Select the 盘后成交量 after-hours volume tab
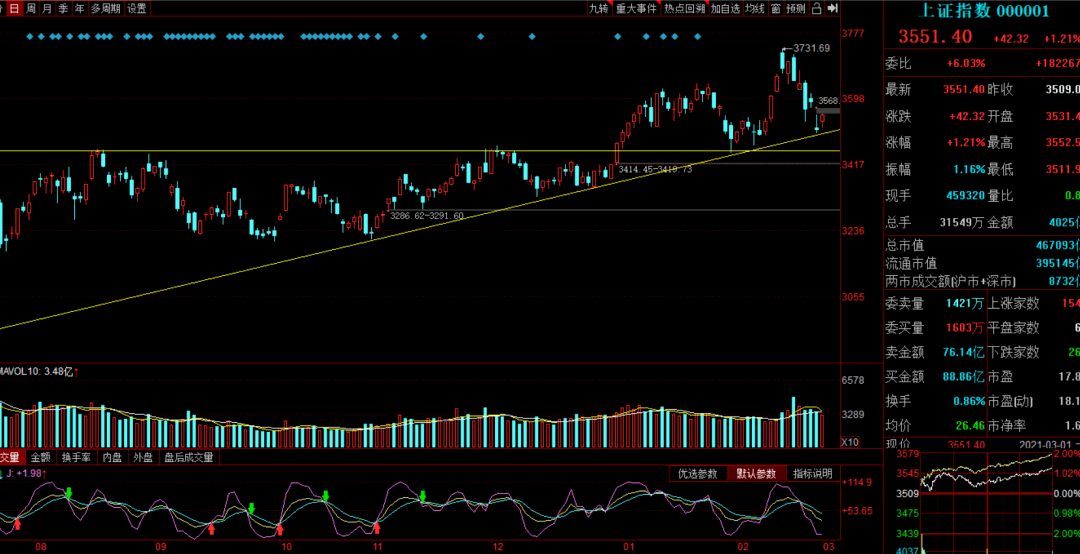 pos(188,456)
